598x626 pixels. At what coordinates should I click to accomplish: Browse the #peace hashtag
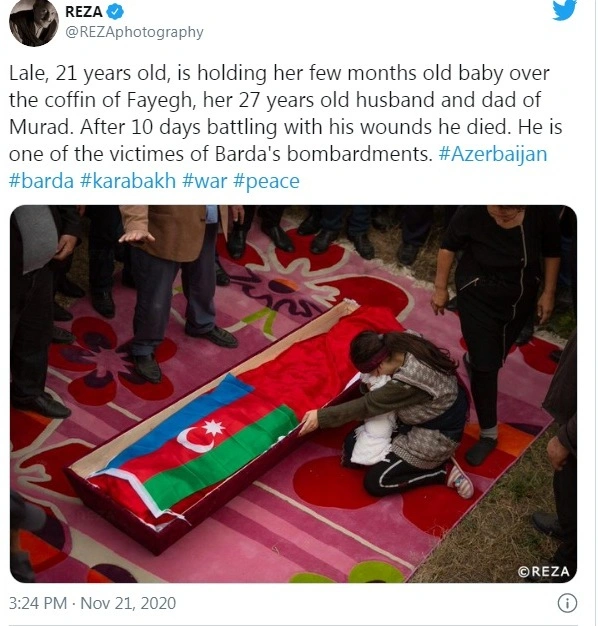(266, 181)
